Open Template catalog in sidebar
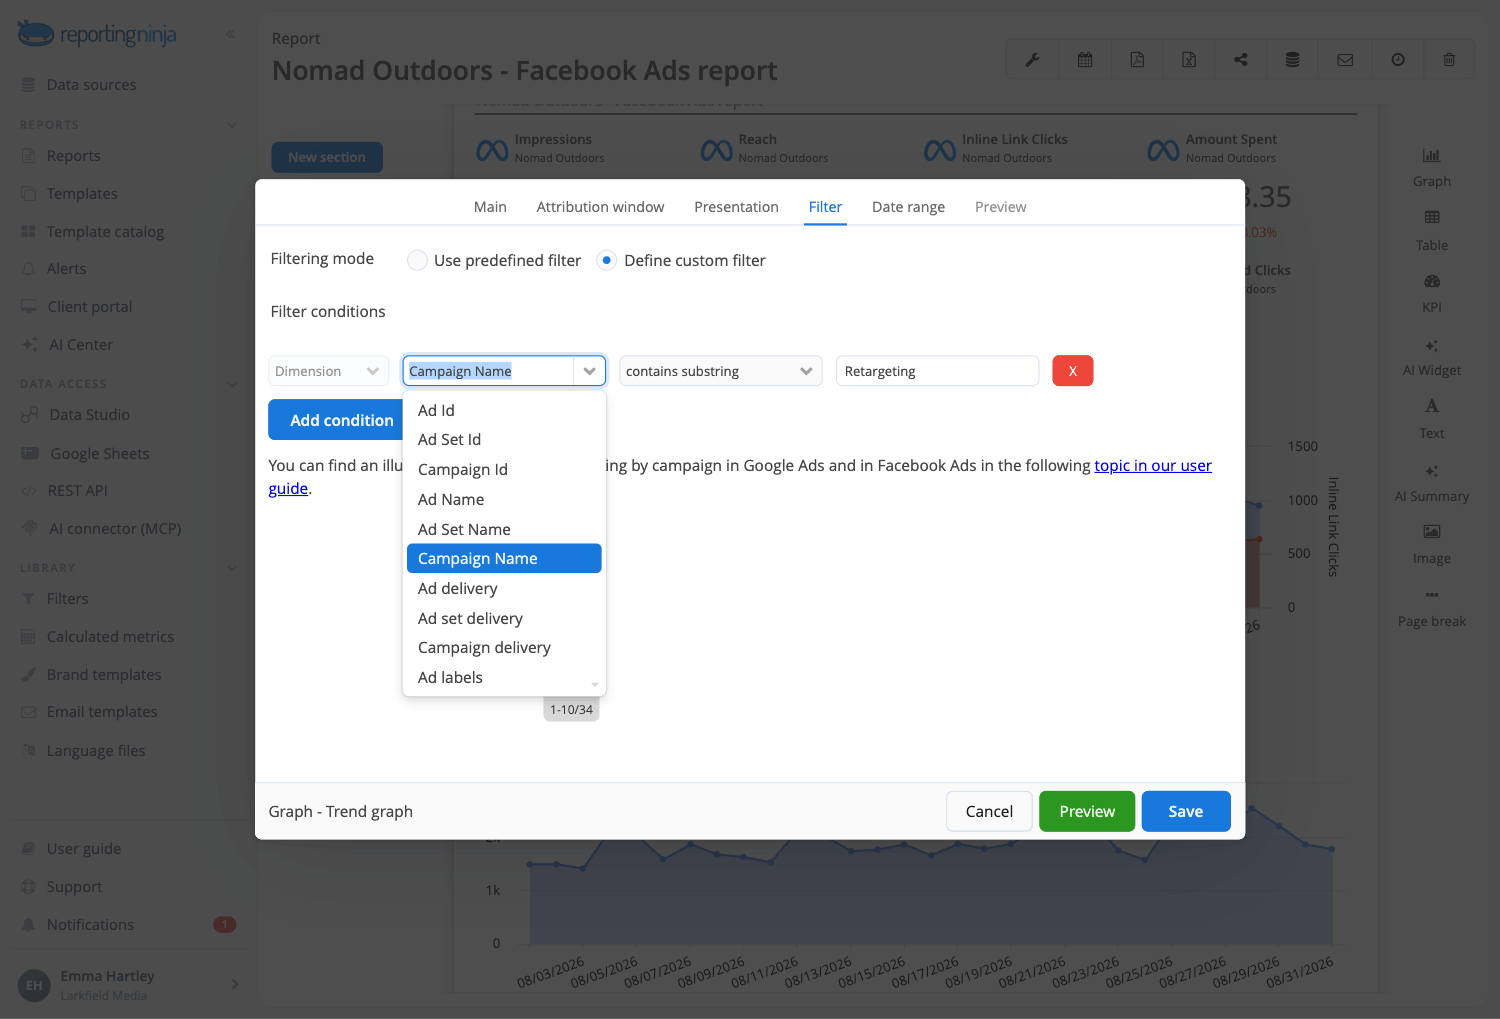The image size is (1500, 1019). tap(105, 232)
